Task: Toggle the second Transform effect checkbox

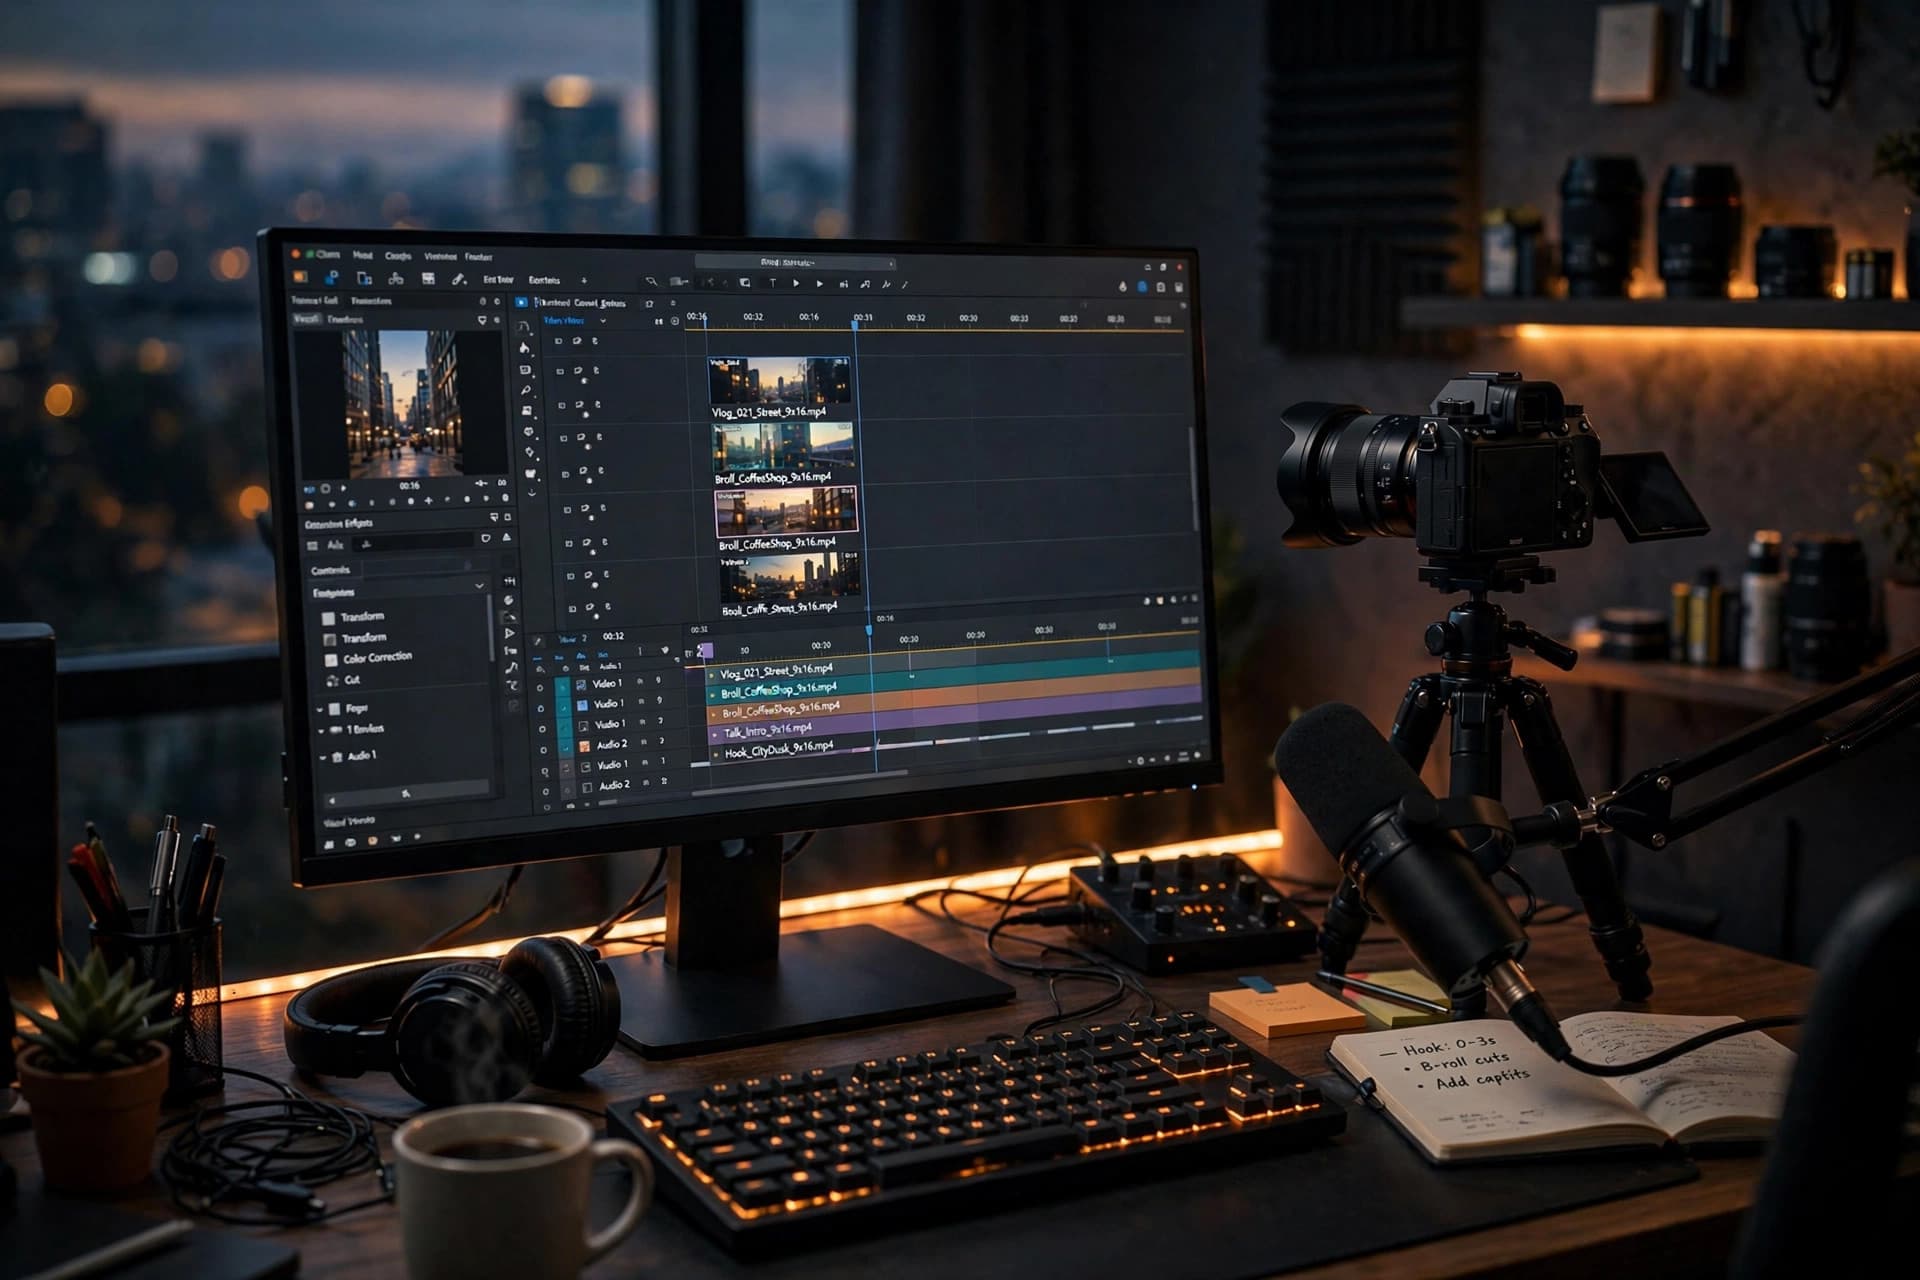Action: click(x=330, y=639)
